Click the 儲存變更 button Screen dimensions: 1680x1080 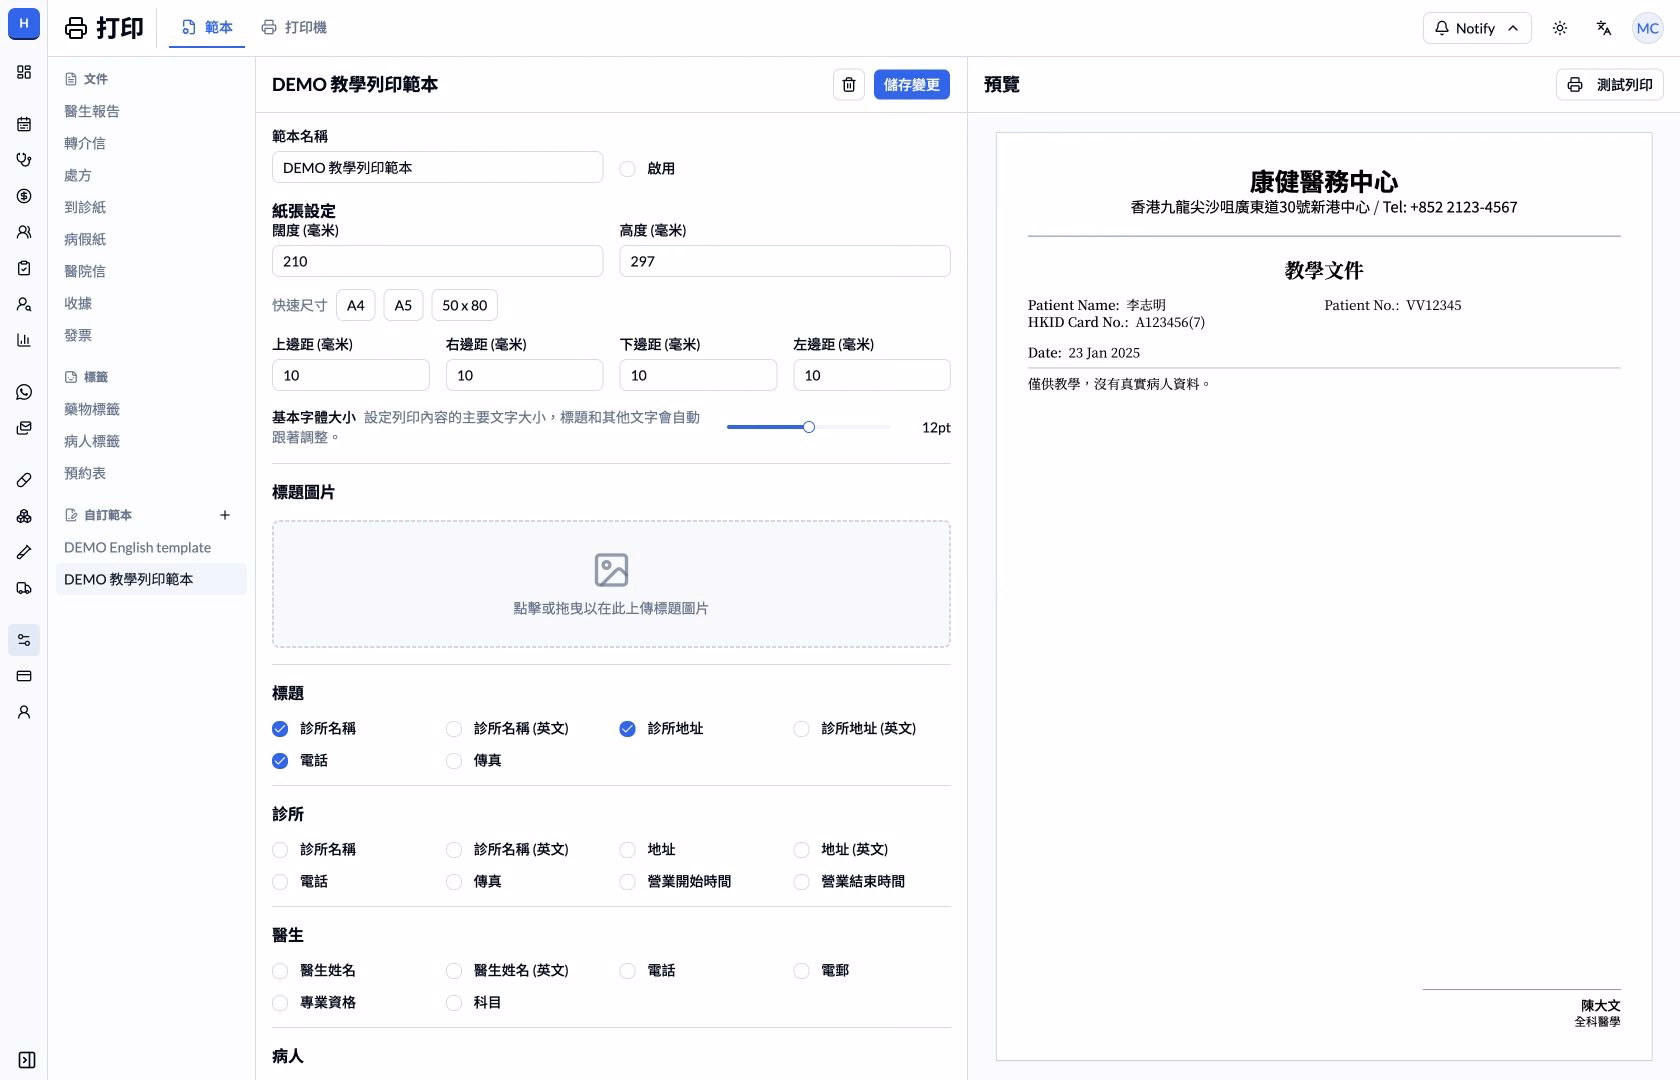pyautogui.click(x=912, y=85)
